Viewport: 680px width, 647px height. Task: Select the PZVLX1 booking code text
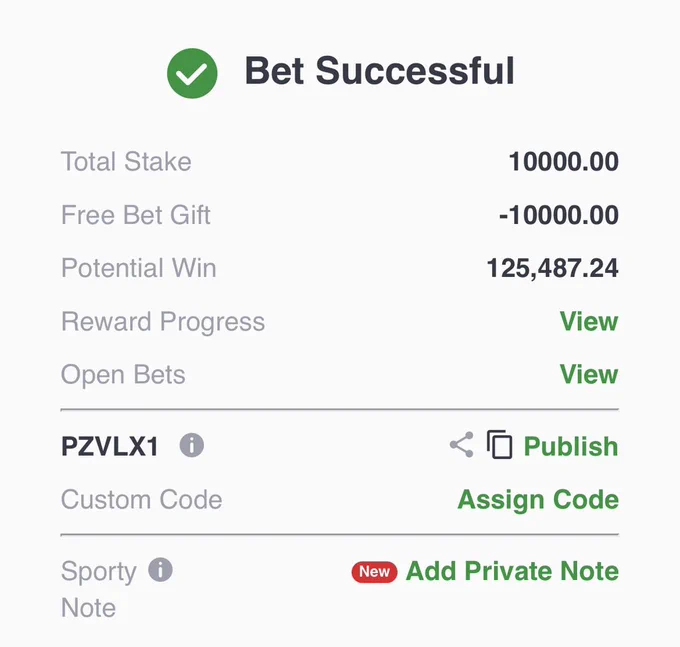pos(110,446)
